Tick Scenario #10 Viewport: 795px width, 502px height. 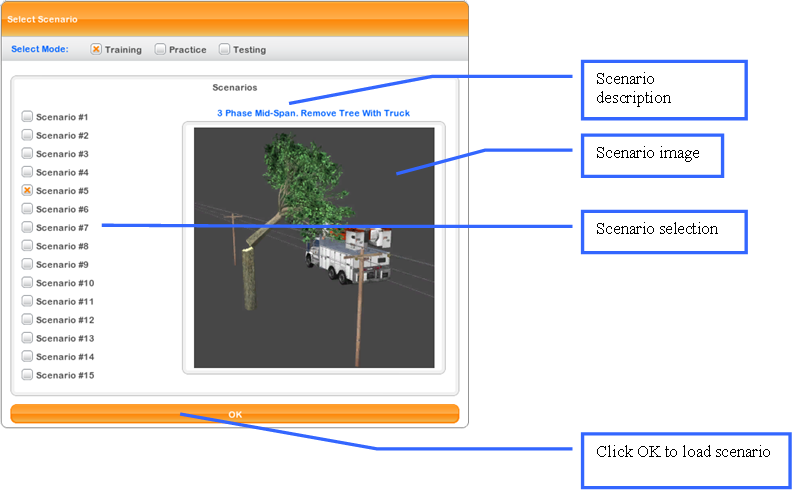point(27,282)
